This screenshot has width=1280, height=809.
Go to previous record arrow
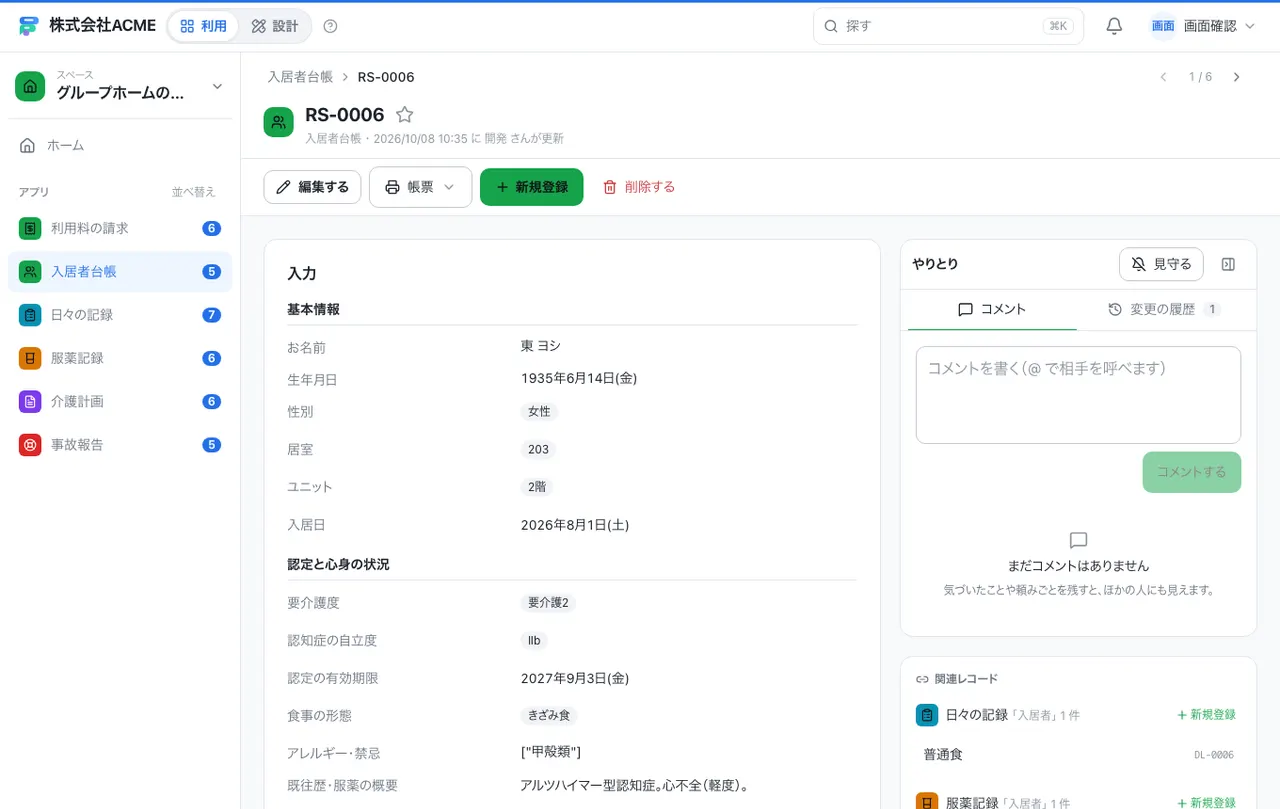click(x=1163, y=77)
